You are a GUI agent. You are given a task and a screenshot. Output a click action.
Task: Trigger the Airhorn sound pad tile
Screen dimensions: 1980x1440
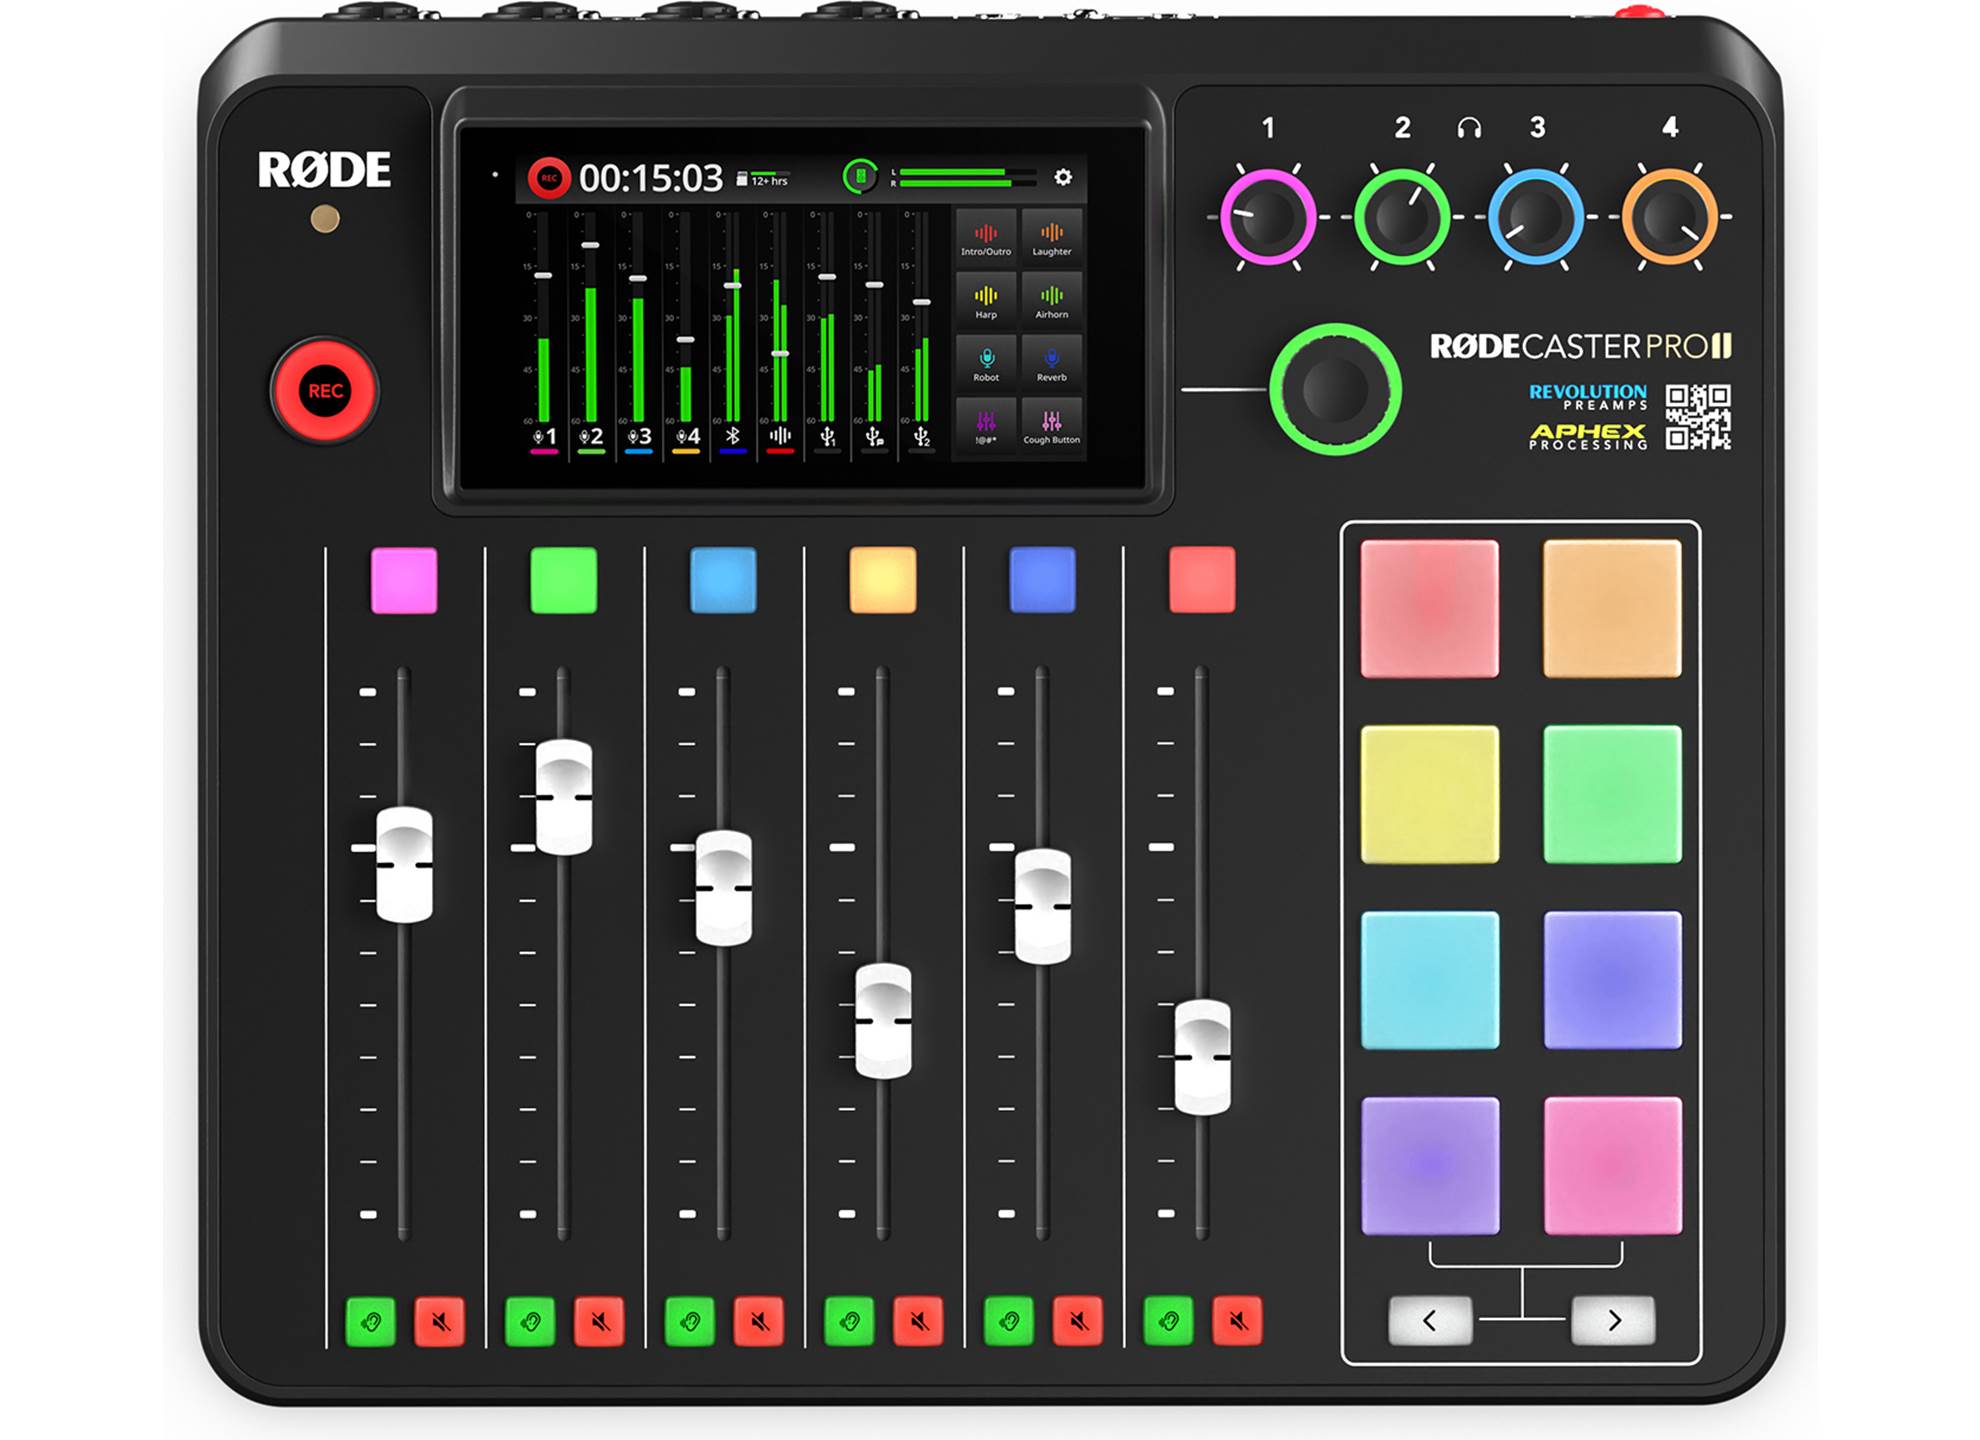(1052, 301)
